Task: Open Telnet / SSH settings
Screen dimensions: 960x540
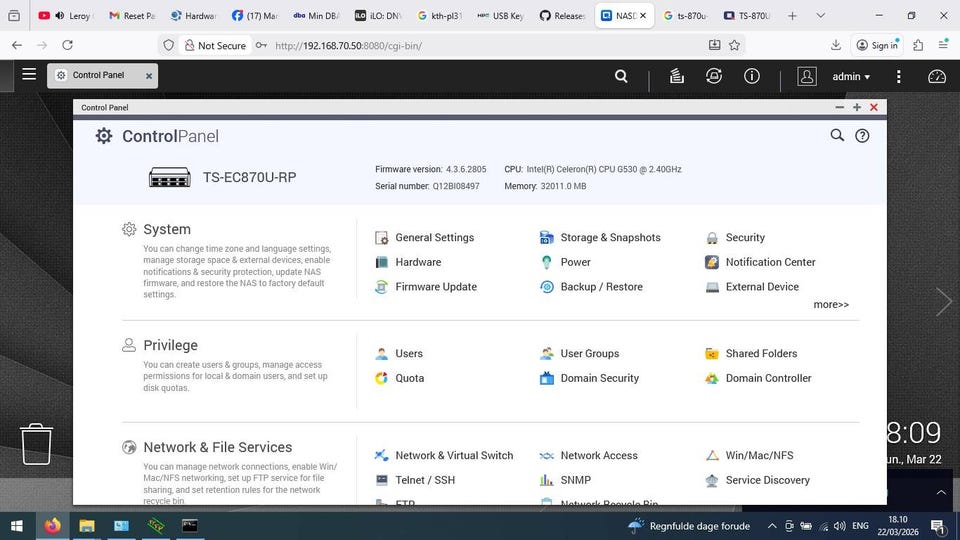Action: [414, 480]
